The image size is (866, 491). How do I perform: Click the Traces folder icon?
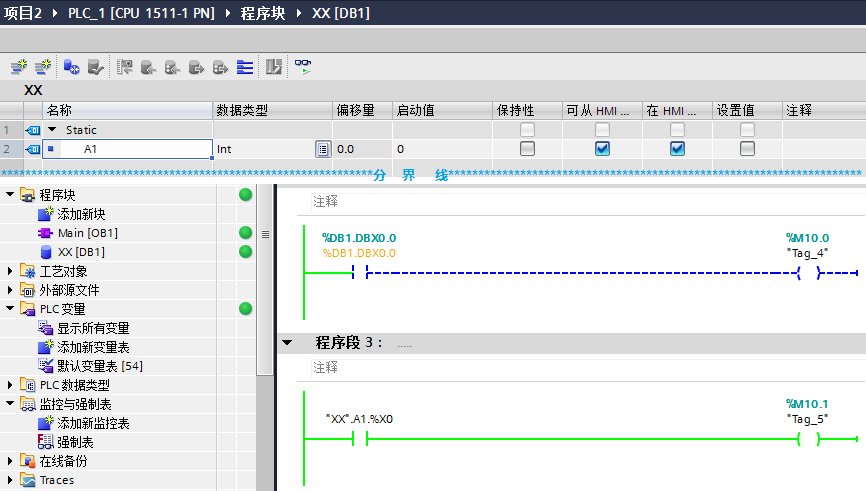click(28, 479)
